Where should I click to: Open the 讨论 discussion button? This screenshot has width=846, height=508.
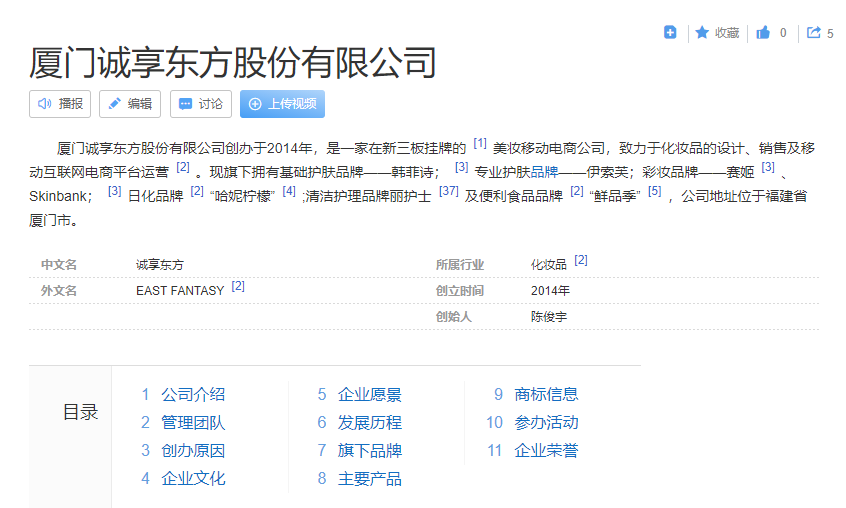[201, 104]
